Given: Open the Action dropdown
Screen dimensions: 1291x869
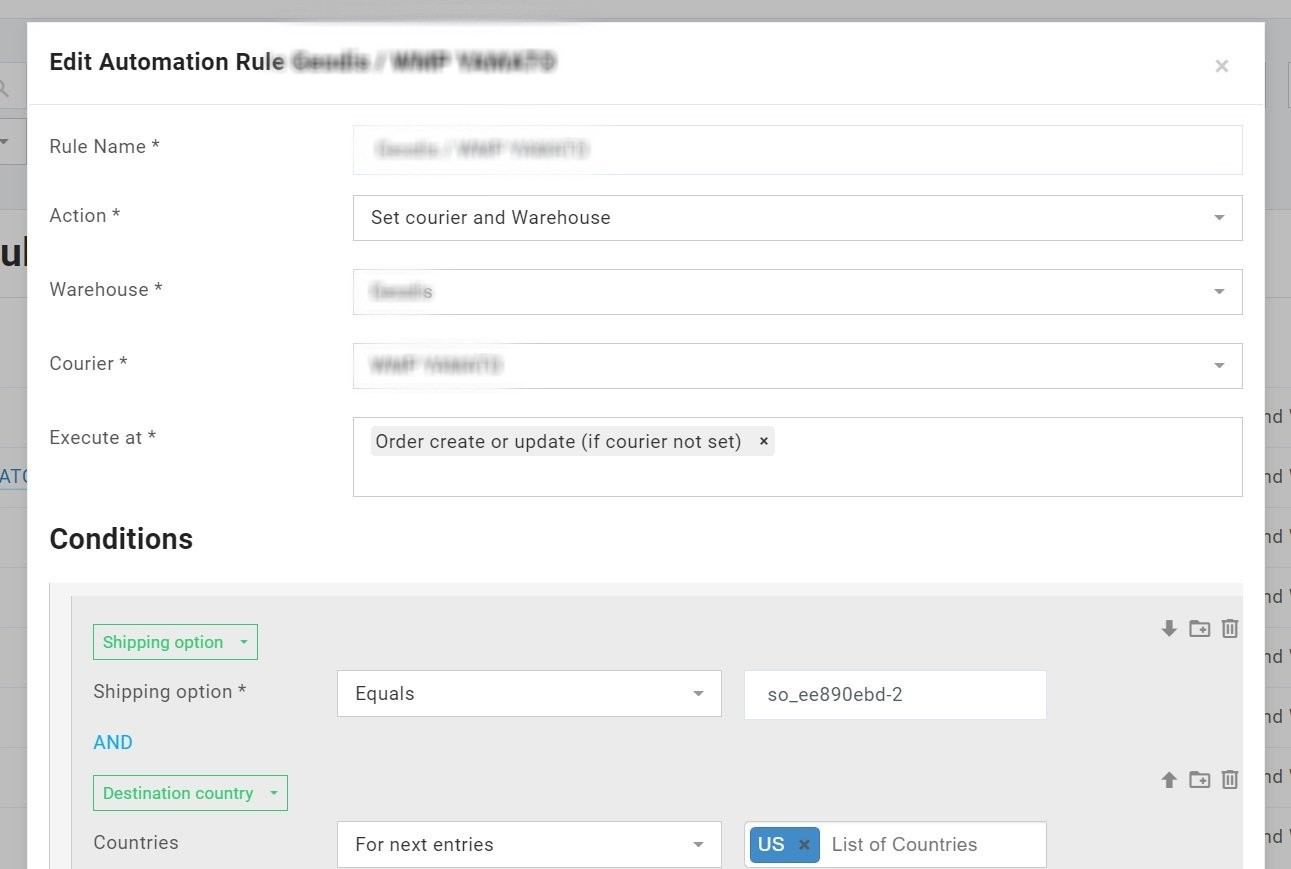Looking at the screenshot, I should click(x=797, y=218).
